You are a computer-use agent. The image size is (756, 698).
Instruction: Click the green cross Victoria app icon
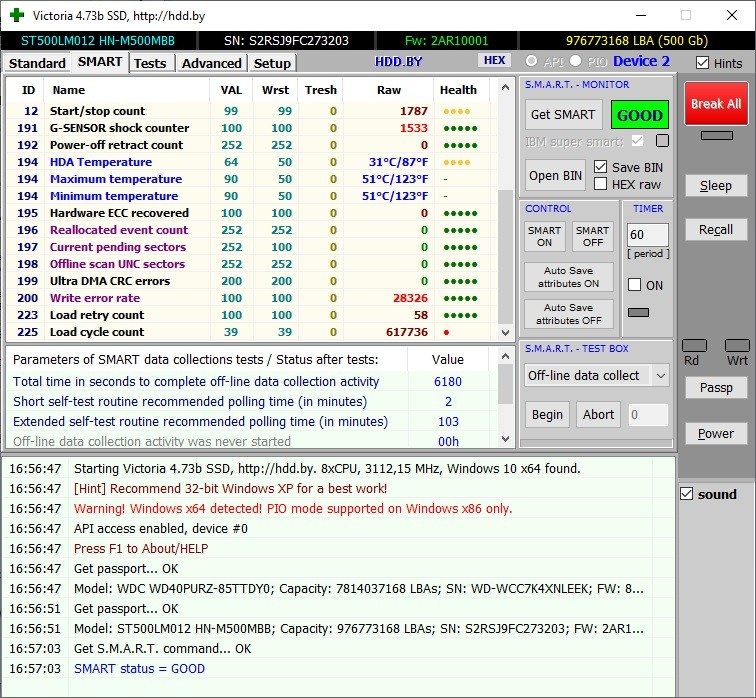17,15
